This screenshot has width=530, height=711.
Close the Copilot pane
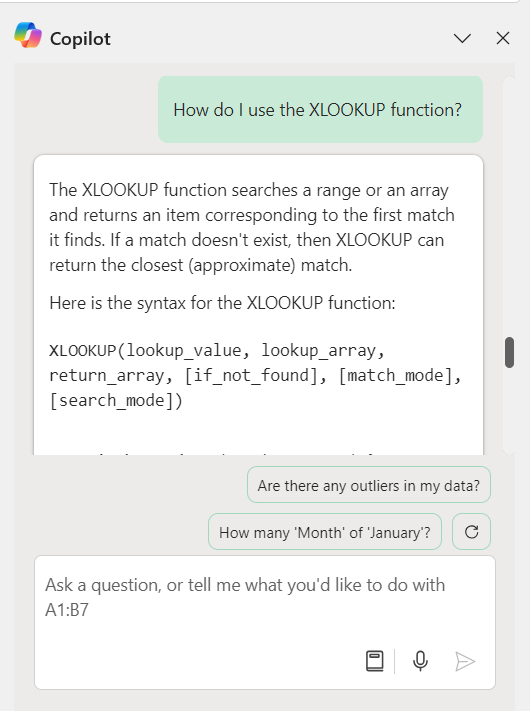[503, 39]
